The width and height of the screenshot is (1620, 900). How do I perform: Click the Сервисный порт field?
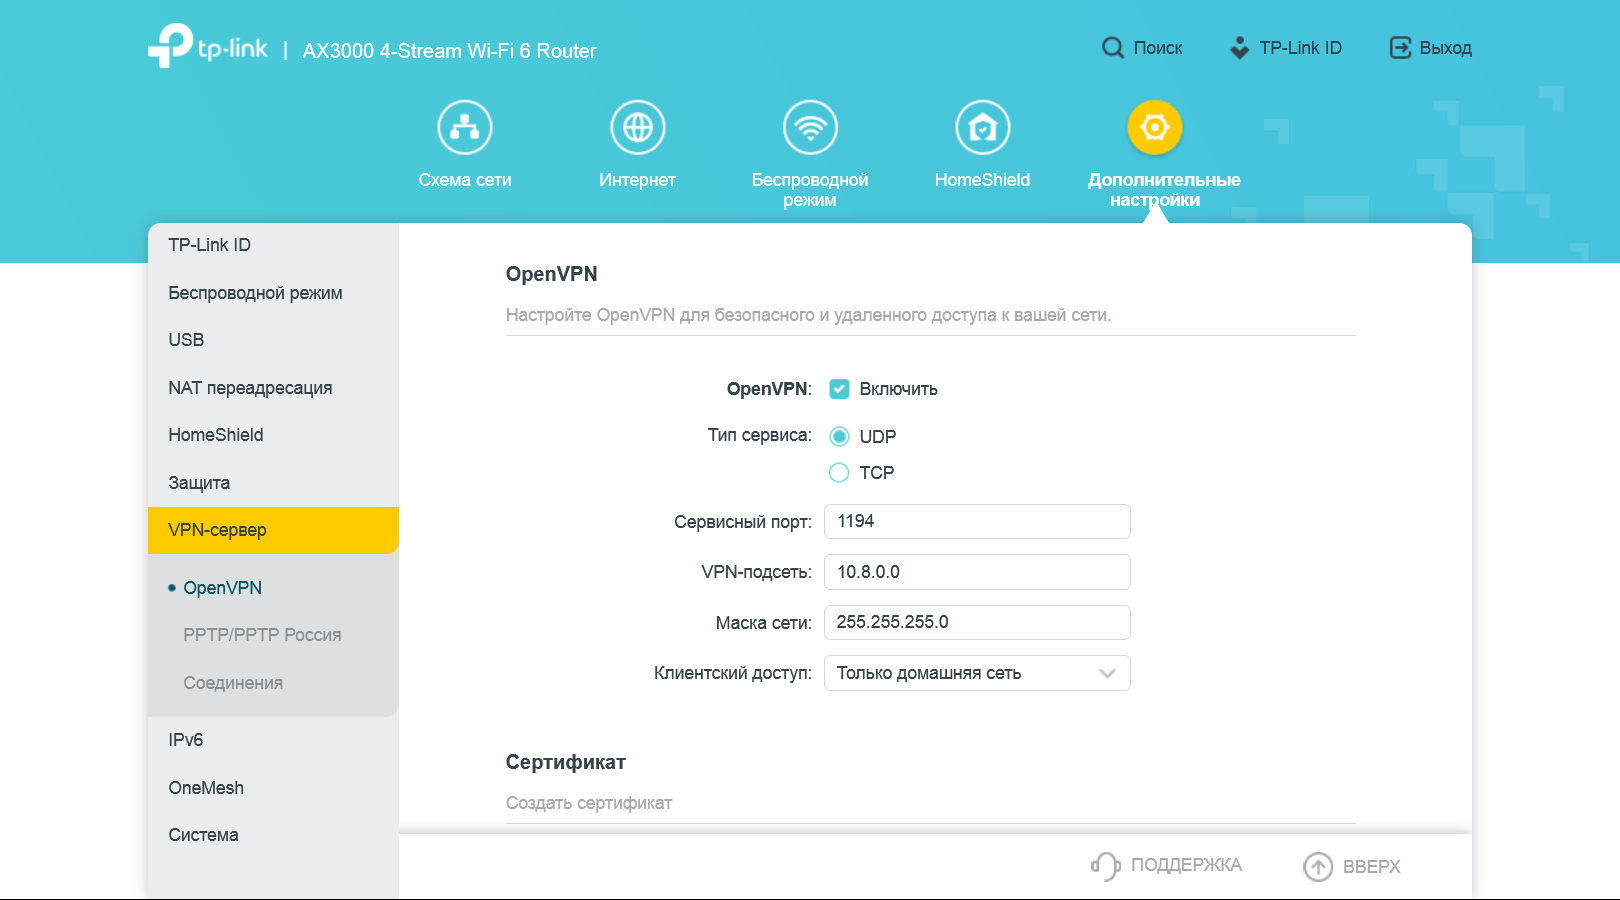coord(977,521)
